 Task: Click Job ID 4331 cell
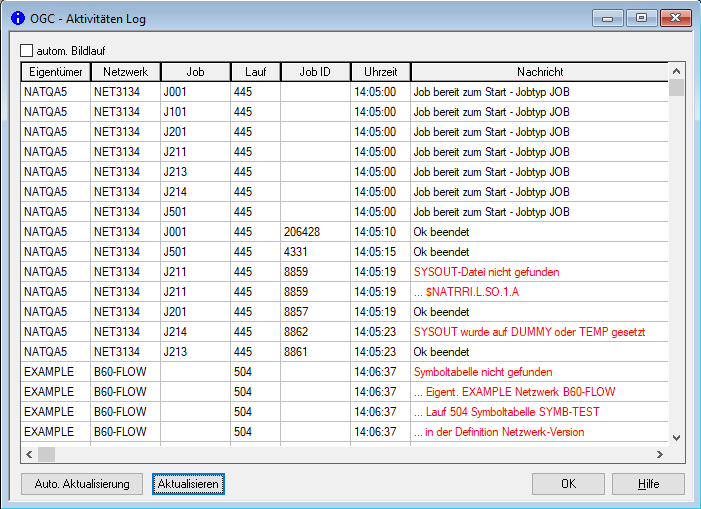coord(297,252)
